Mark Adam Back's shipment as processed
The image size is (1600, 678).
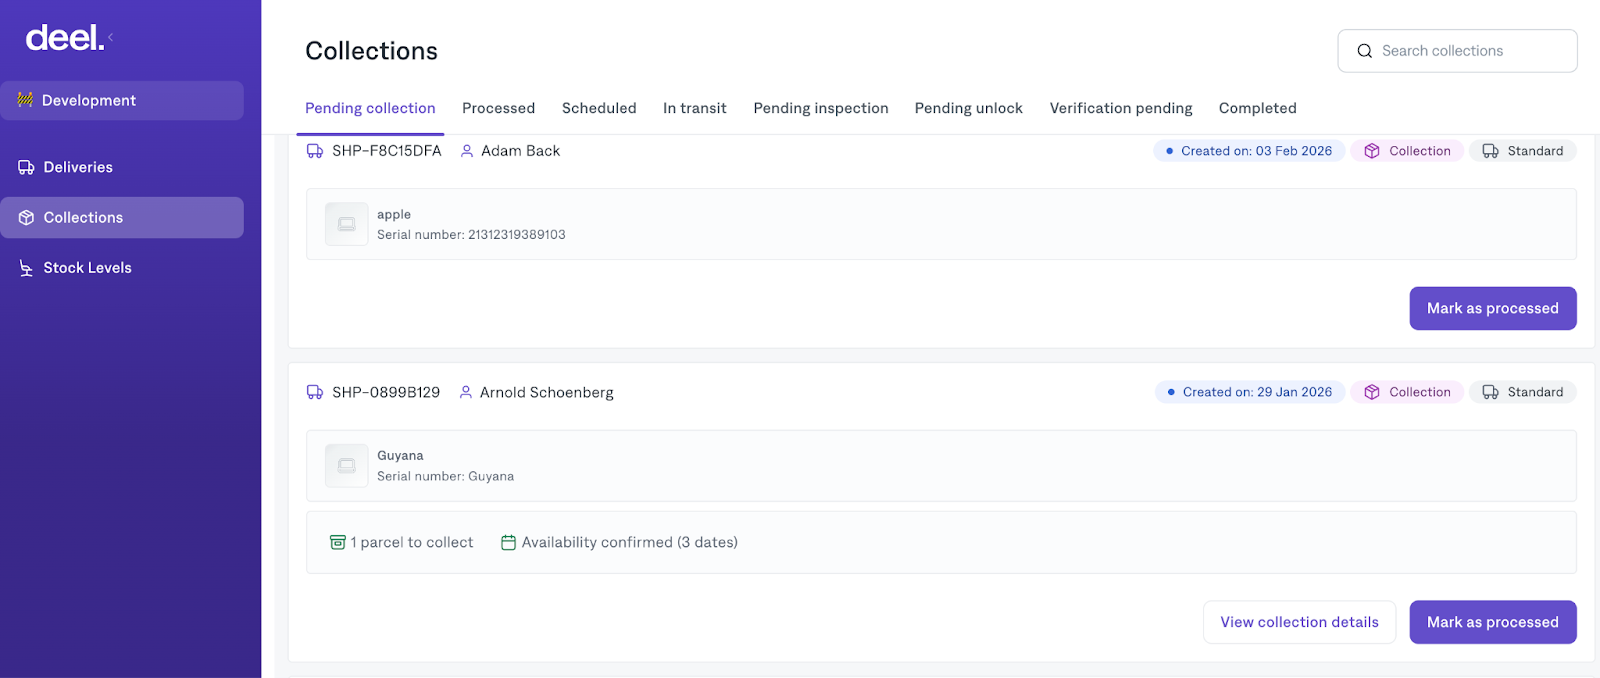1492,308
